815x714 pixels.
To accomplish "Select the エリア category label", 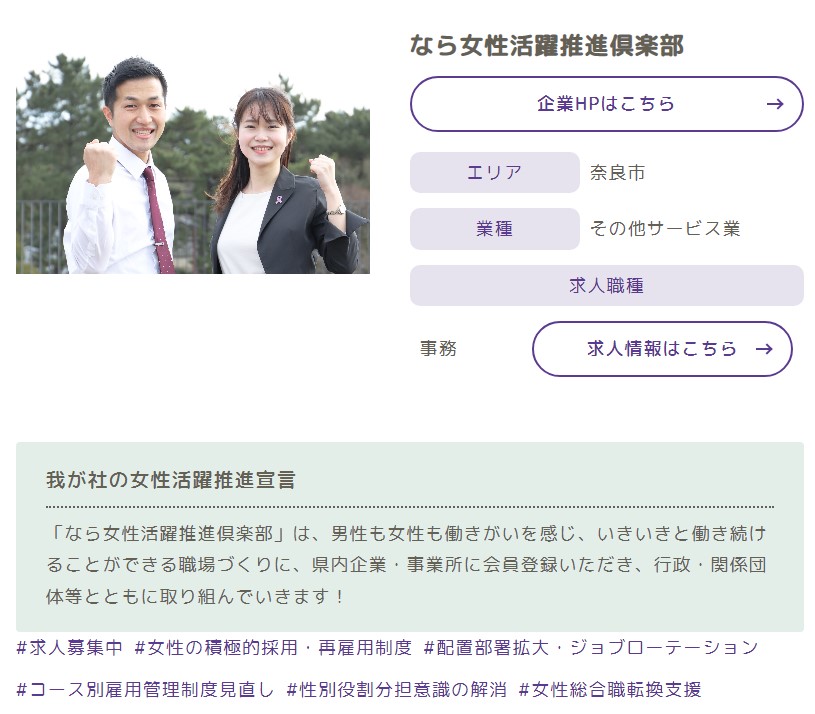I will (494, 171).
